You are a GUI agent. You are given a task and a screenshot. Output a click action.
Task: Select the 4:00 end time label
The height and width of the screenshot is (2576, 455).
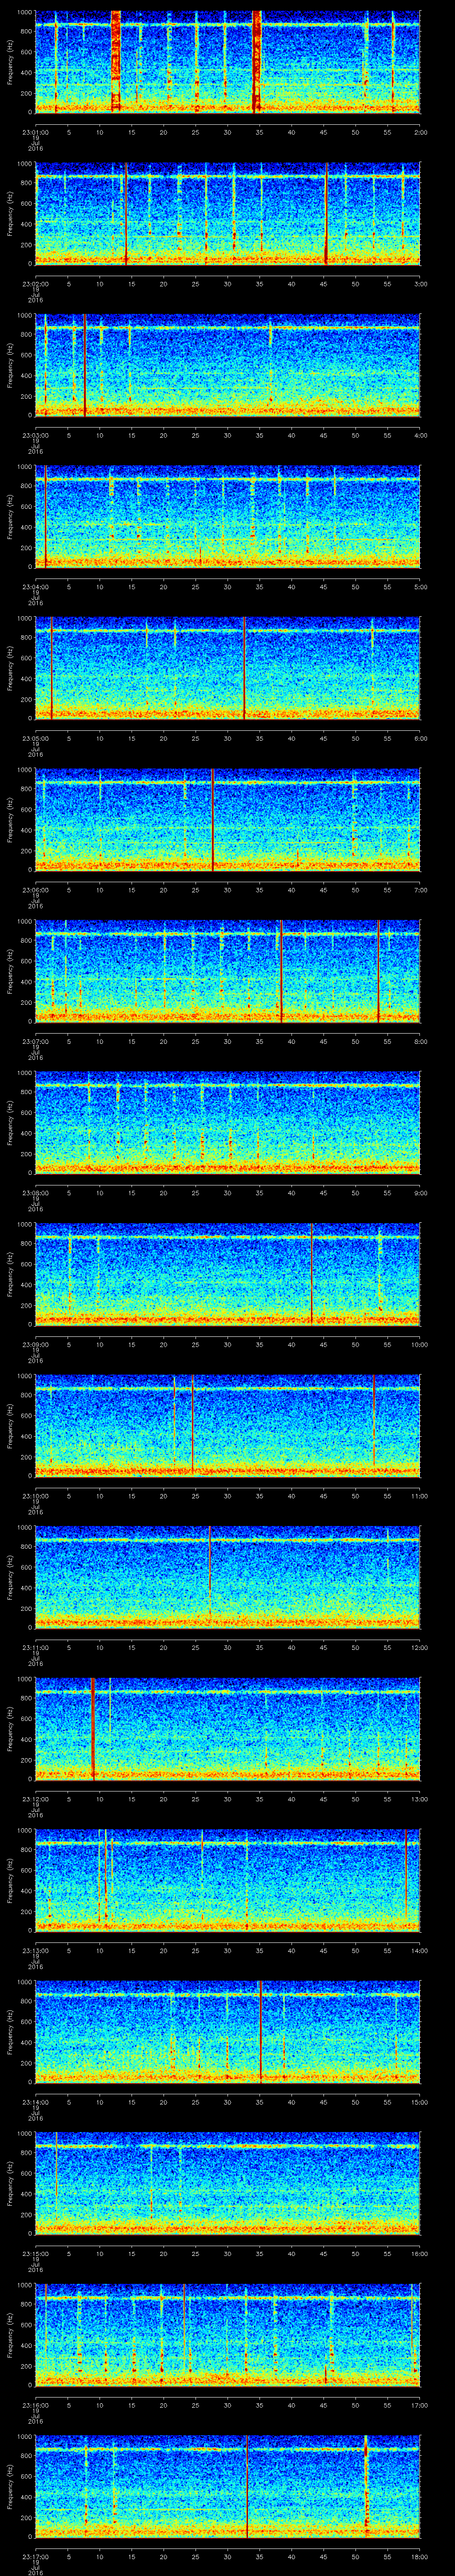(x=420, y=435)
